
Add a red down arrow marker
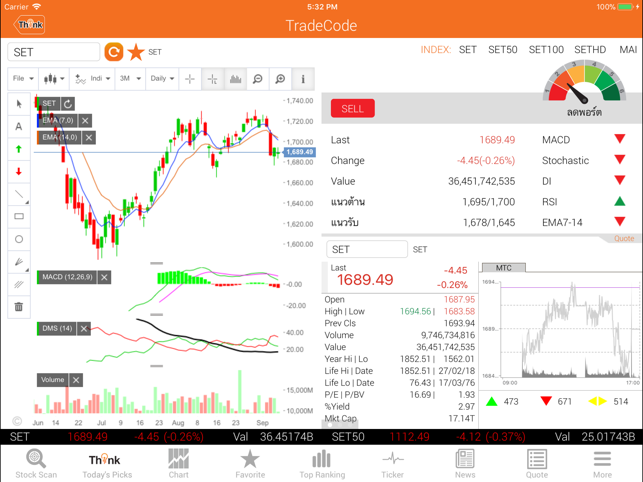(x=19, y=171)
